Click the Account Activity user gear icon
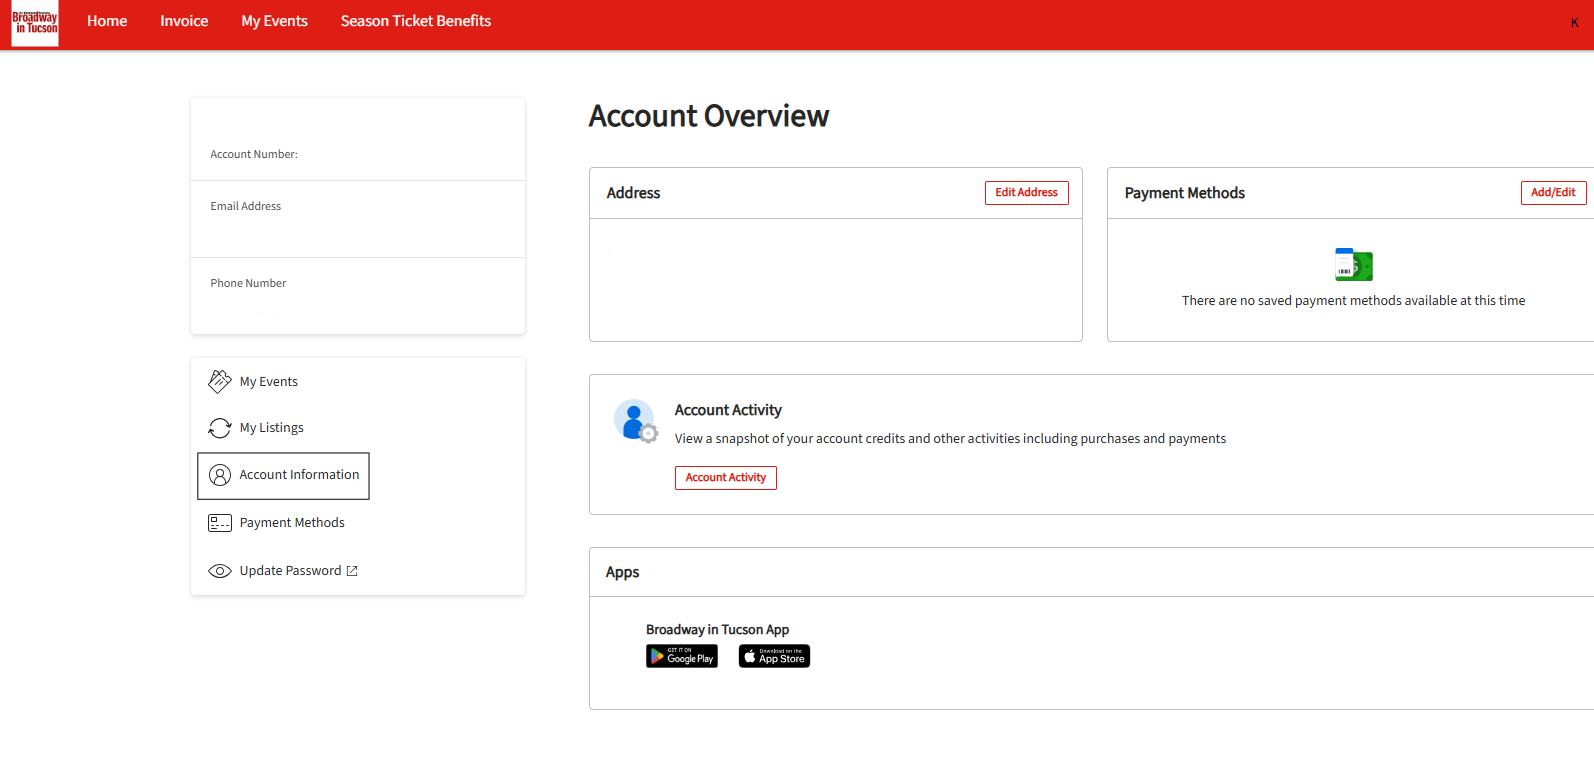This screenshot has width=1594, height=761. [636, 421]
